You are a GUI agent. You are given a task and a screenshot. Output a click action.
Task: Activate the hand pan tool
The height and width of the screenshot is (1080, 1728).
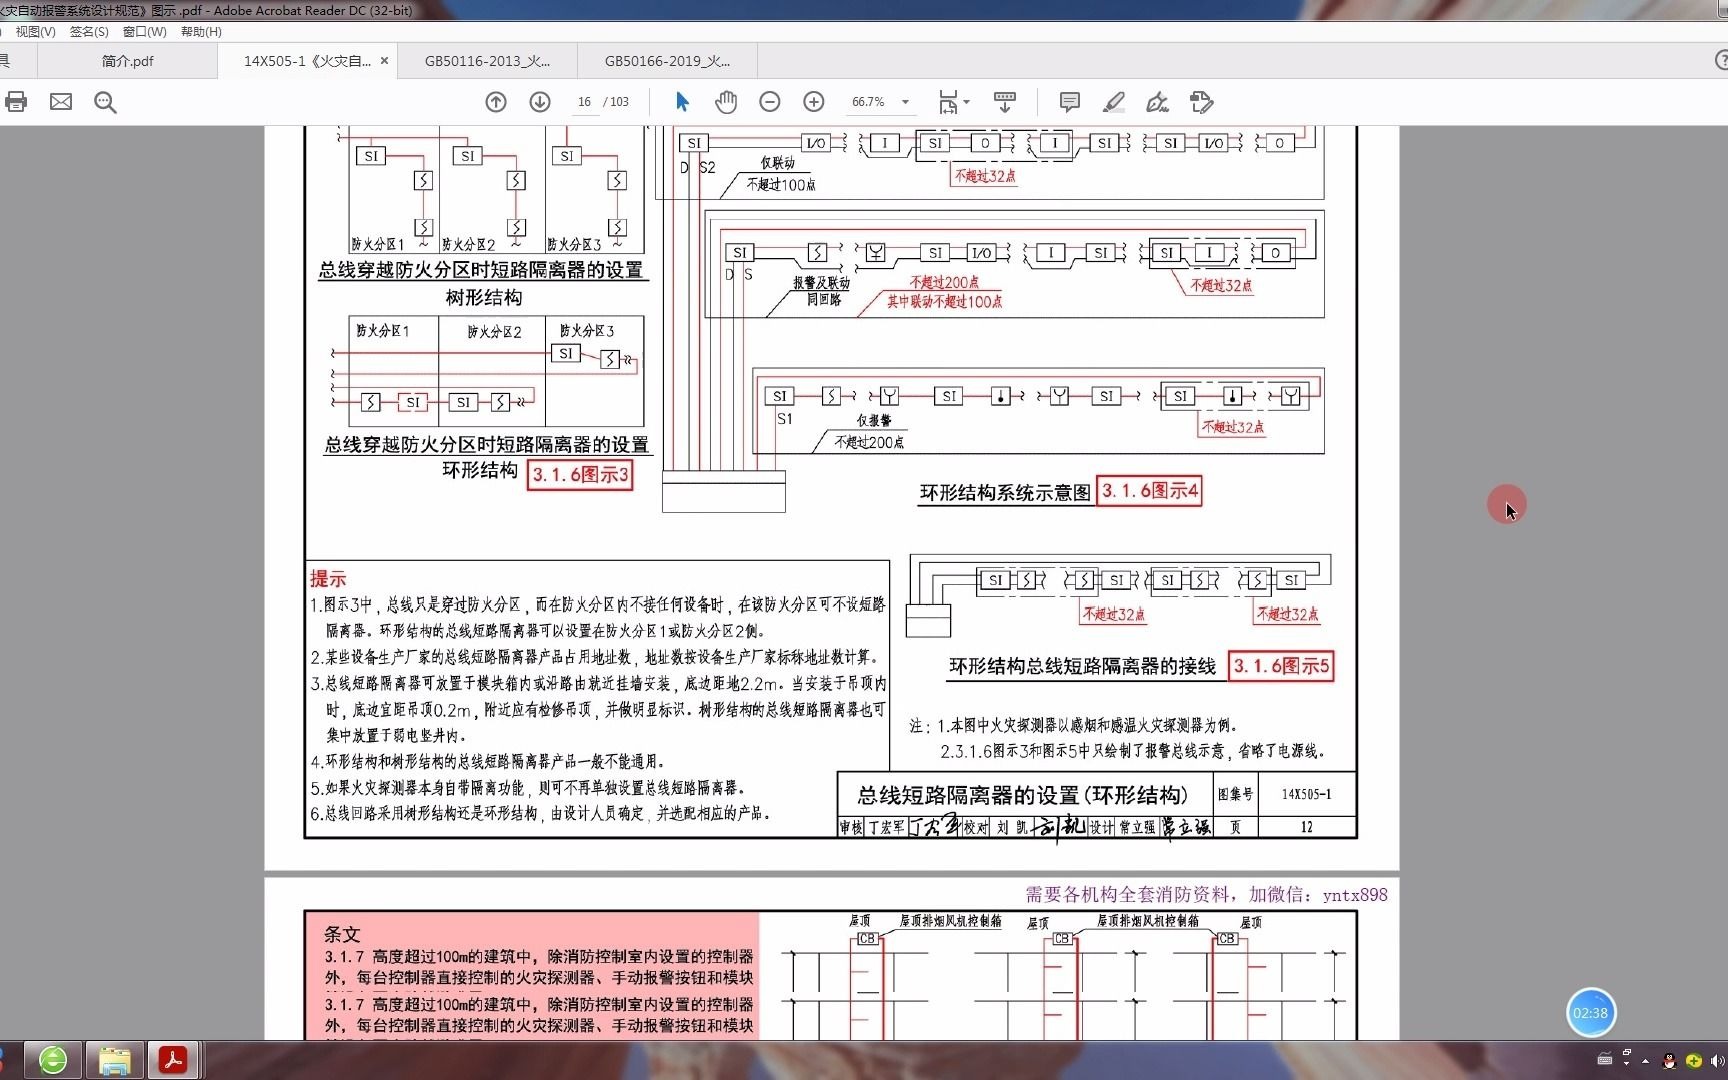click(726, 102)
